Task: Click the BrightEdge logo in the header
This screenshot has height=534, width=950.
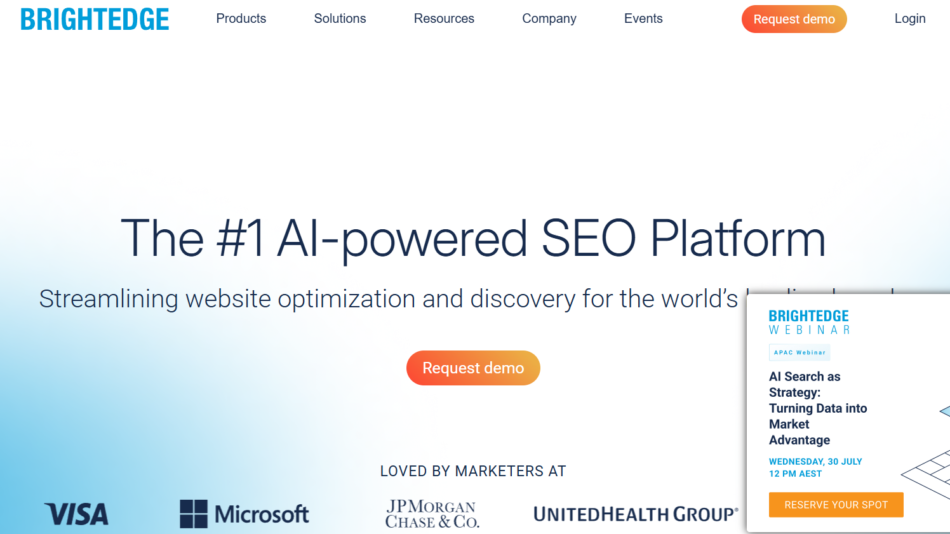Action: point(95,19)
